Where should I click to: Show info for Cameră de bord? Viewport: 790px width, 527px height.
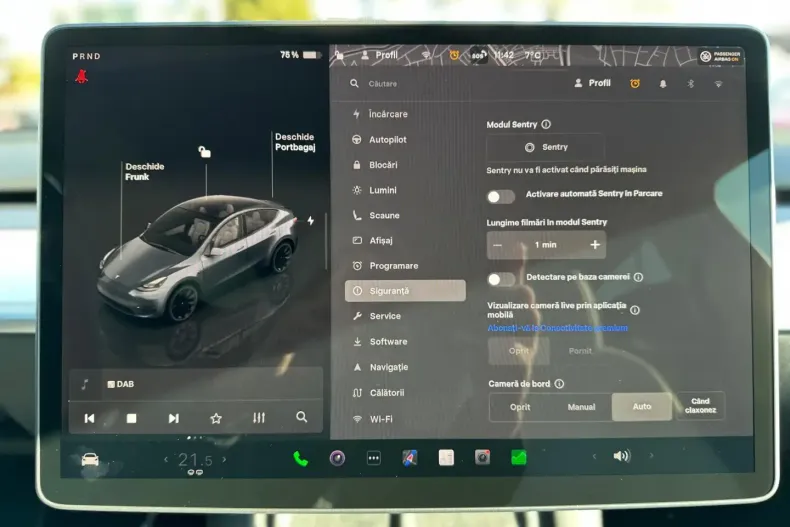click(x=559, y=384)
